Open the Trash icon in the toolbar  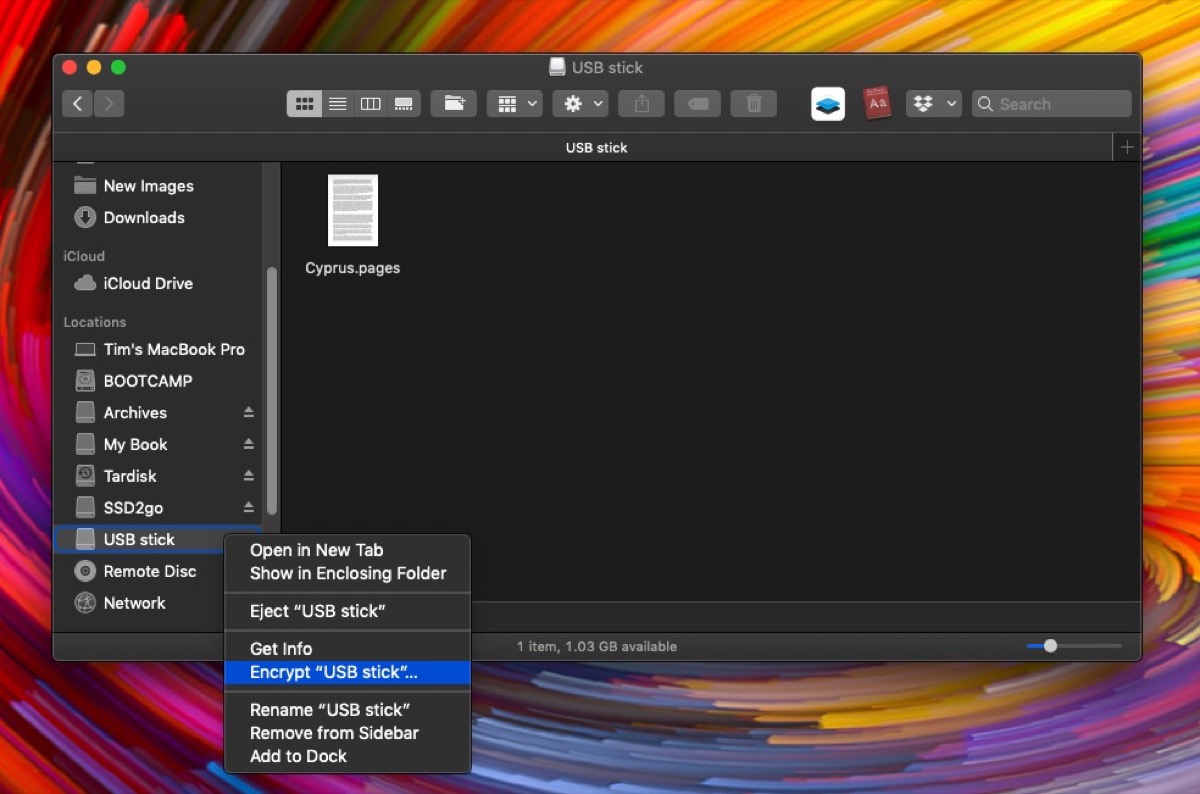[x=753, y=103]
